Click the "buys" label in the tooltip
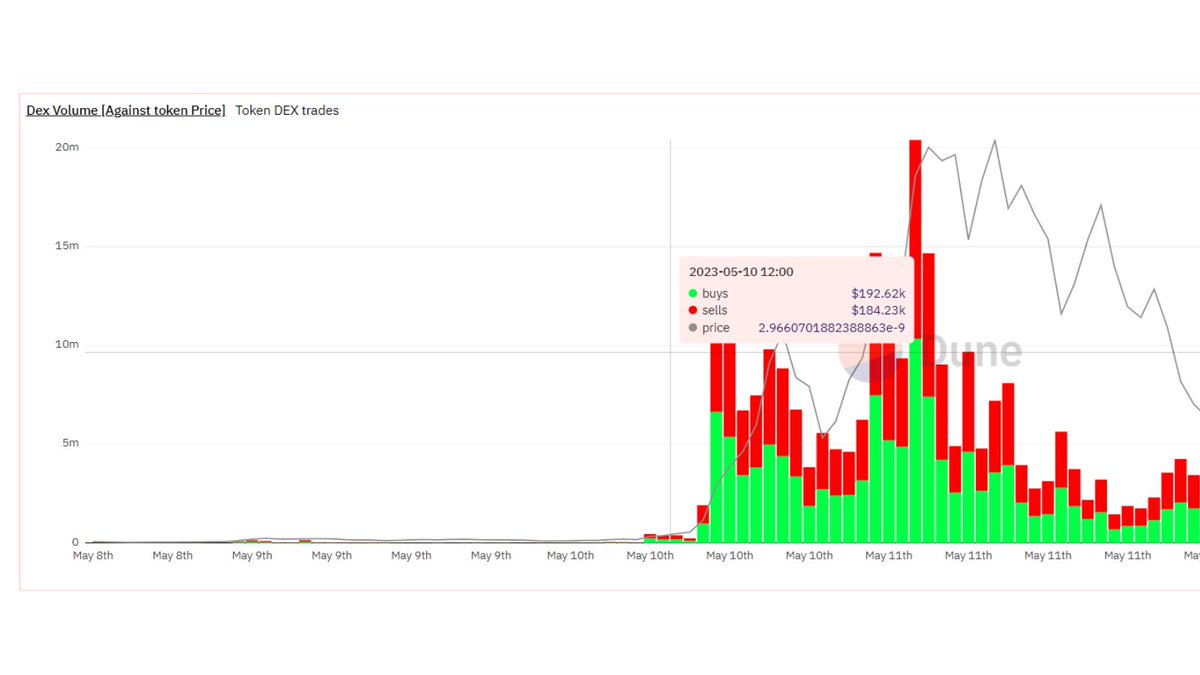This screenshot has width=1200, height=675. 716,294
